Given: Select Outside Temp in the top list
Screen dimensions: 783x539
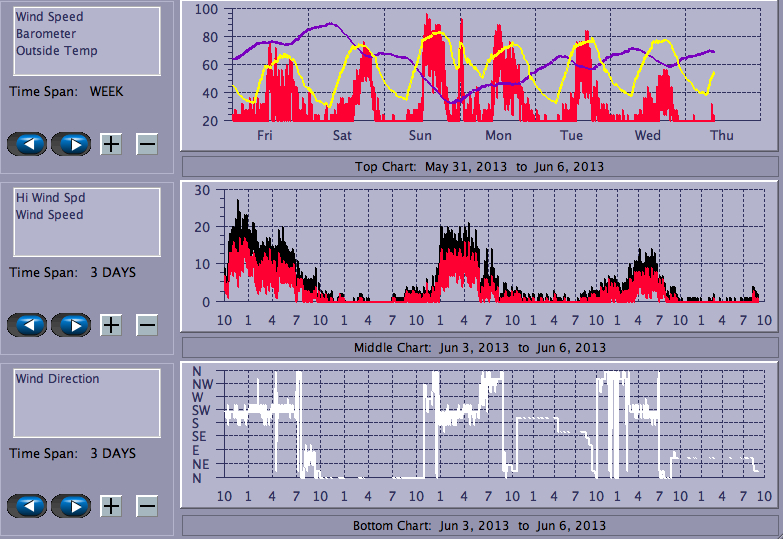Looking at the screenshot, I should coord(56,51).
